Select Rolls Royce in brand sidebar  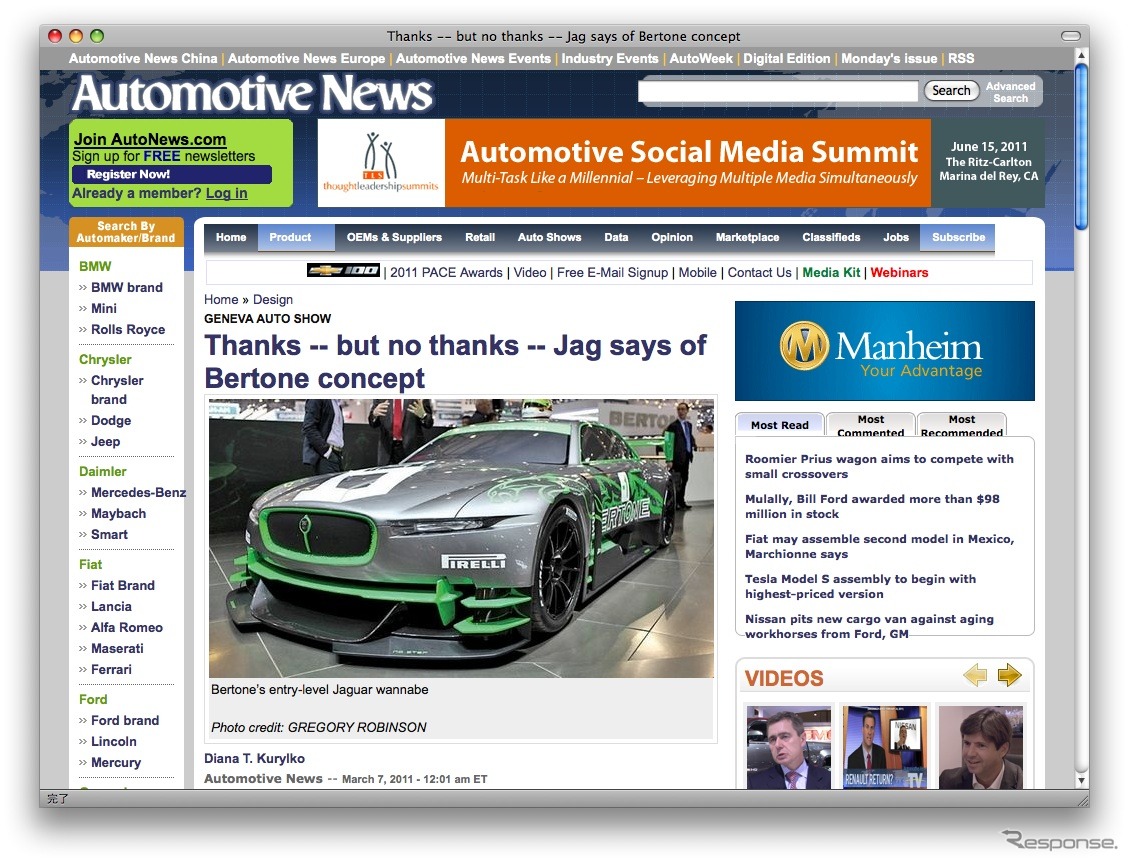(x=128, y=329)
